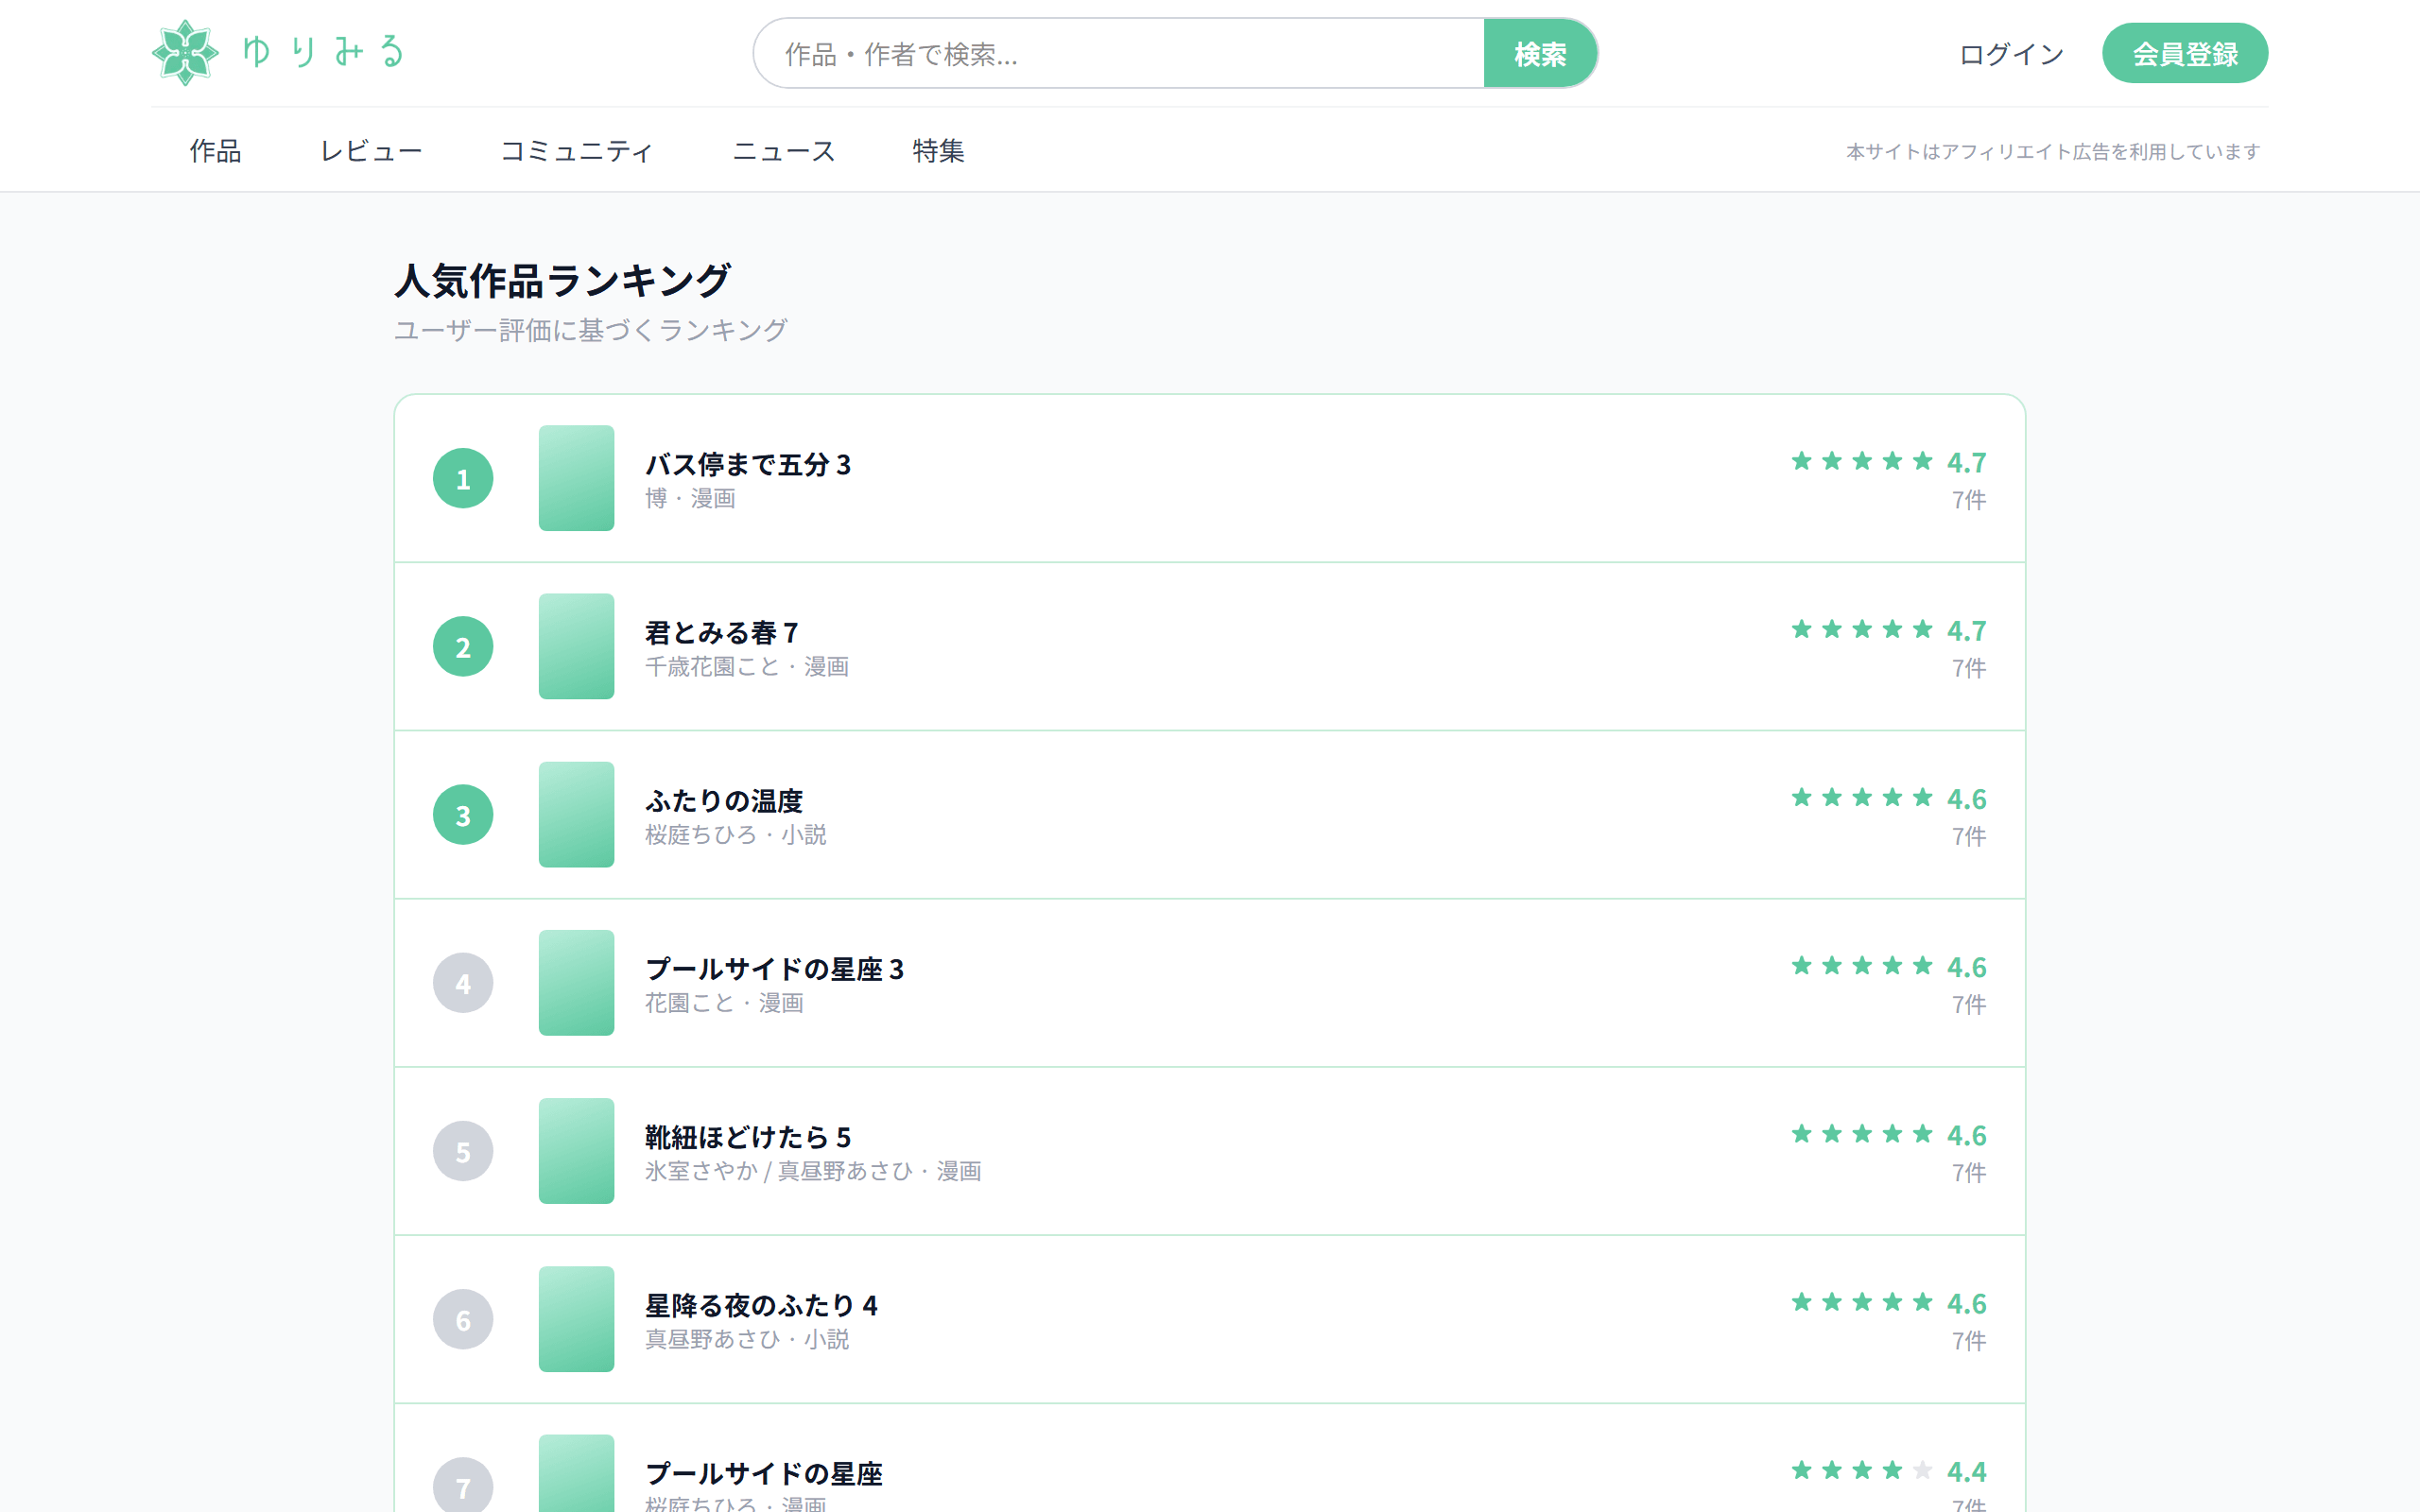Click the 会員登録 register button
The height and width of the screenshot is (1512, 2420).
pos(2184,54)
